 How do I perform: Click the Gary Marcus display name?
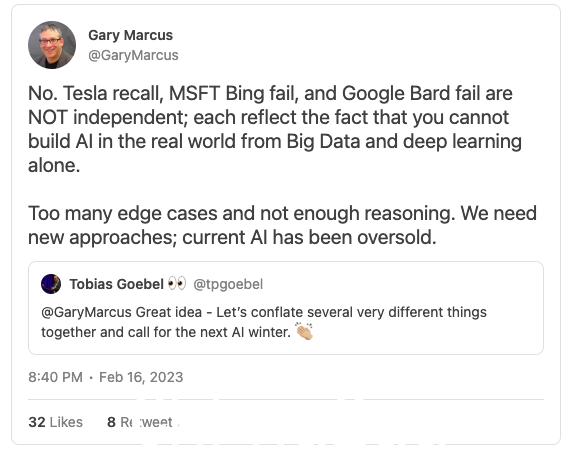pos(130,35)
